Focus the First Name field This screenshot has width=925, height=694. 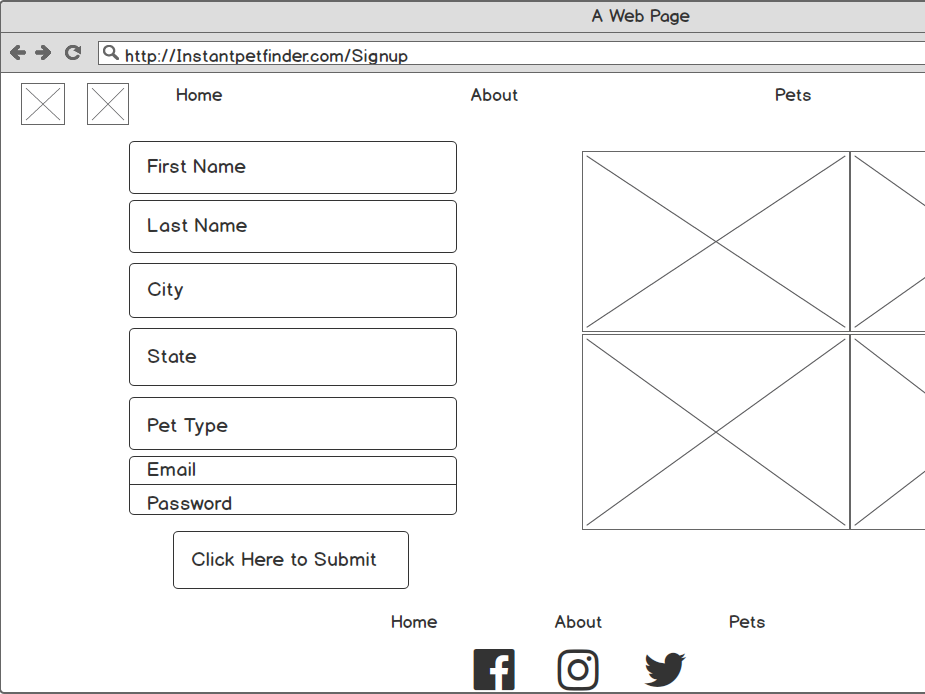(x=293, y=168)
